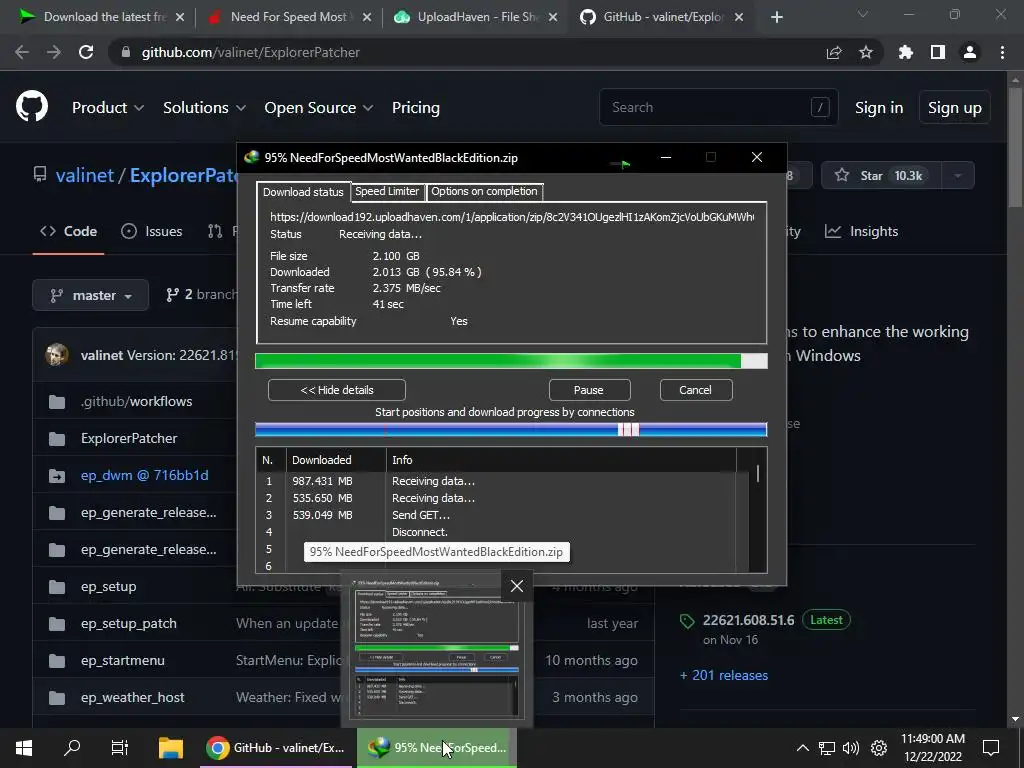Open Task View on the taskbar
The height and width of the screenshot is (768, 1024).
click(120, 748)
